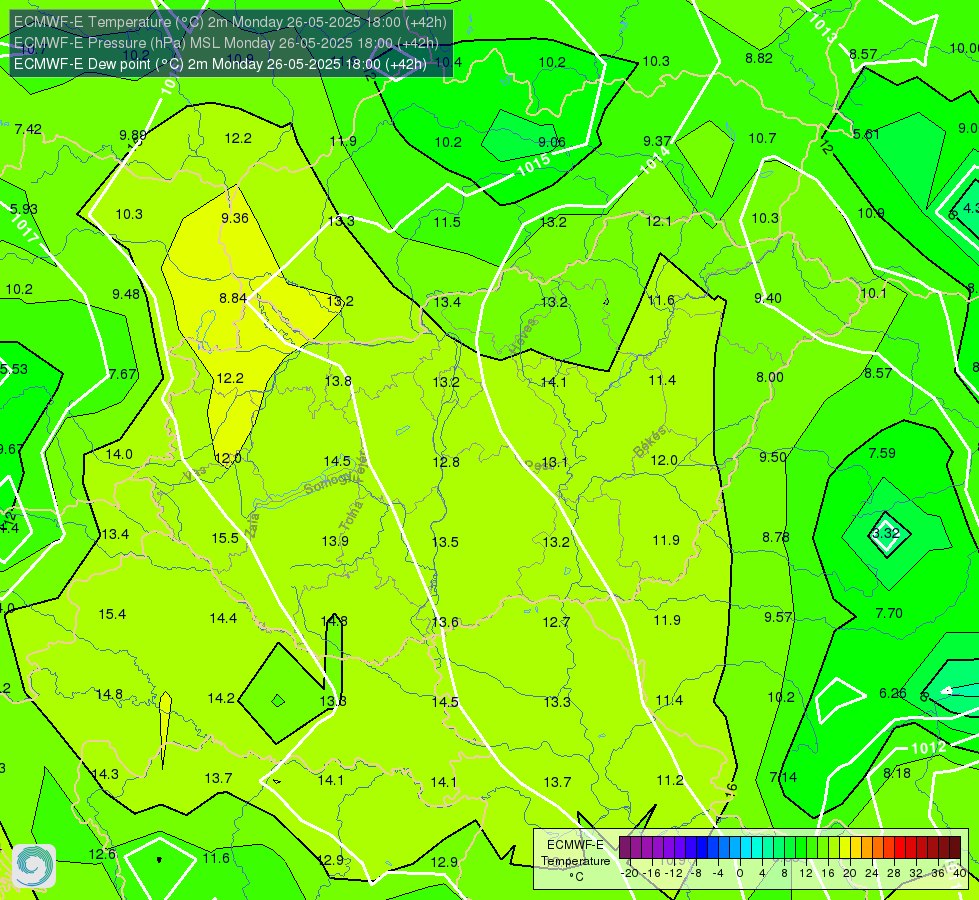Click the 7.59 map value
The height and width of the screenshot is (900, 979).
882,453
